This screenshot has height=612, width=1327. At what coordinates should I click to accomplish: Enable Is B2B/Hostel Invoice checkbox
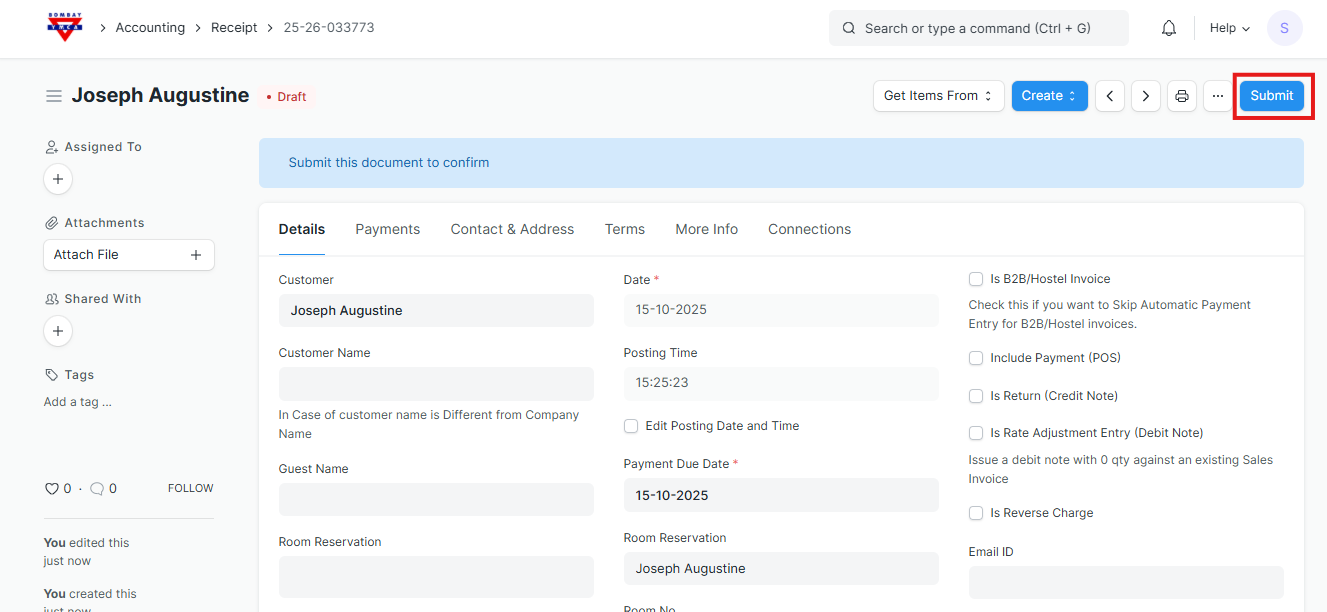(976, 279)
